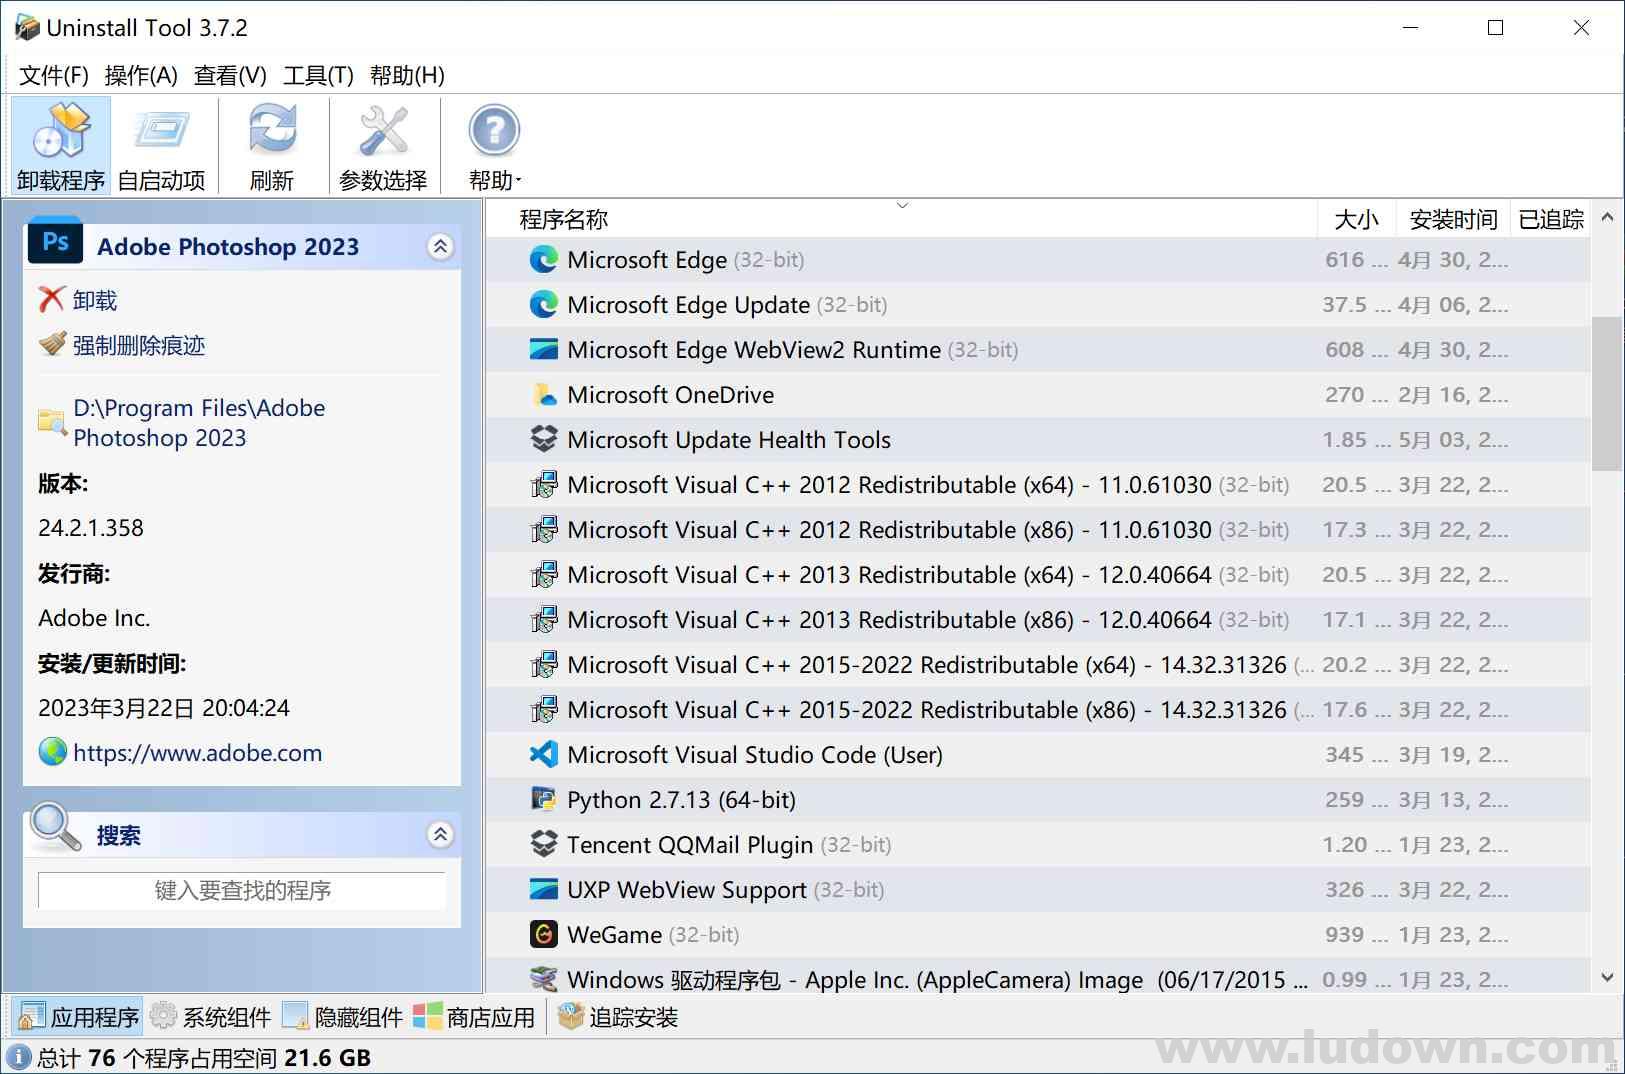Click the Microsoft Update Health Tools icon
Viewport: 1625px width, 1074px height.
coord(543,440)
